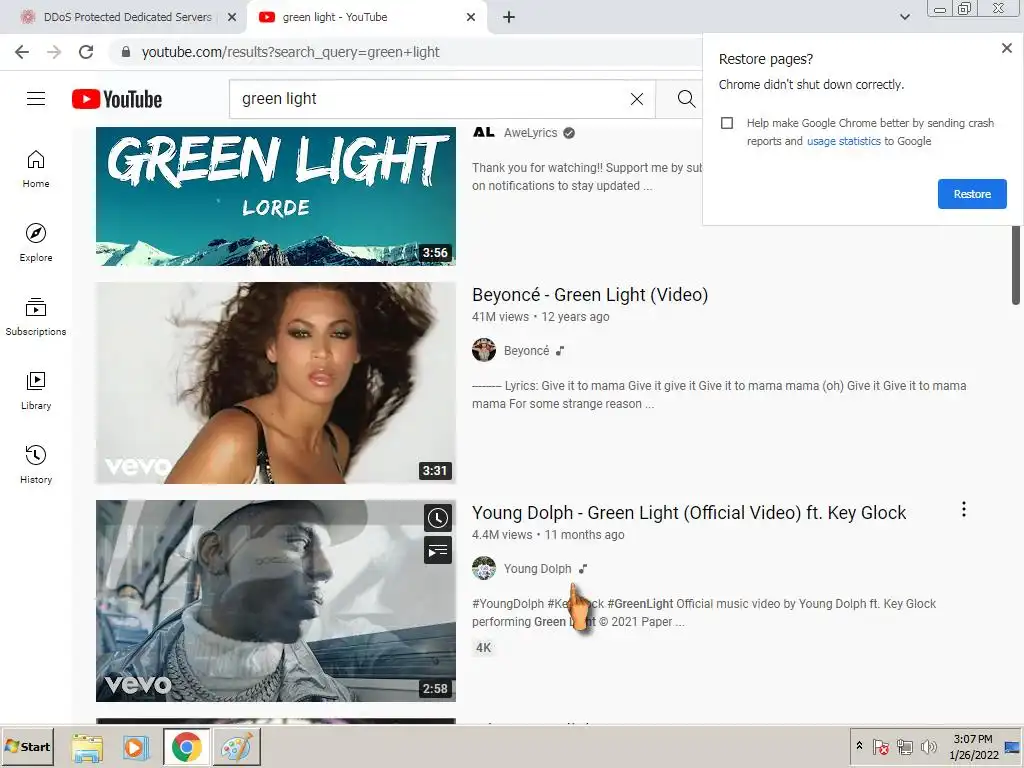Click Add to queue icon on Young Dolph thumbnail

pos(438,550)
